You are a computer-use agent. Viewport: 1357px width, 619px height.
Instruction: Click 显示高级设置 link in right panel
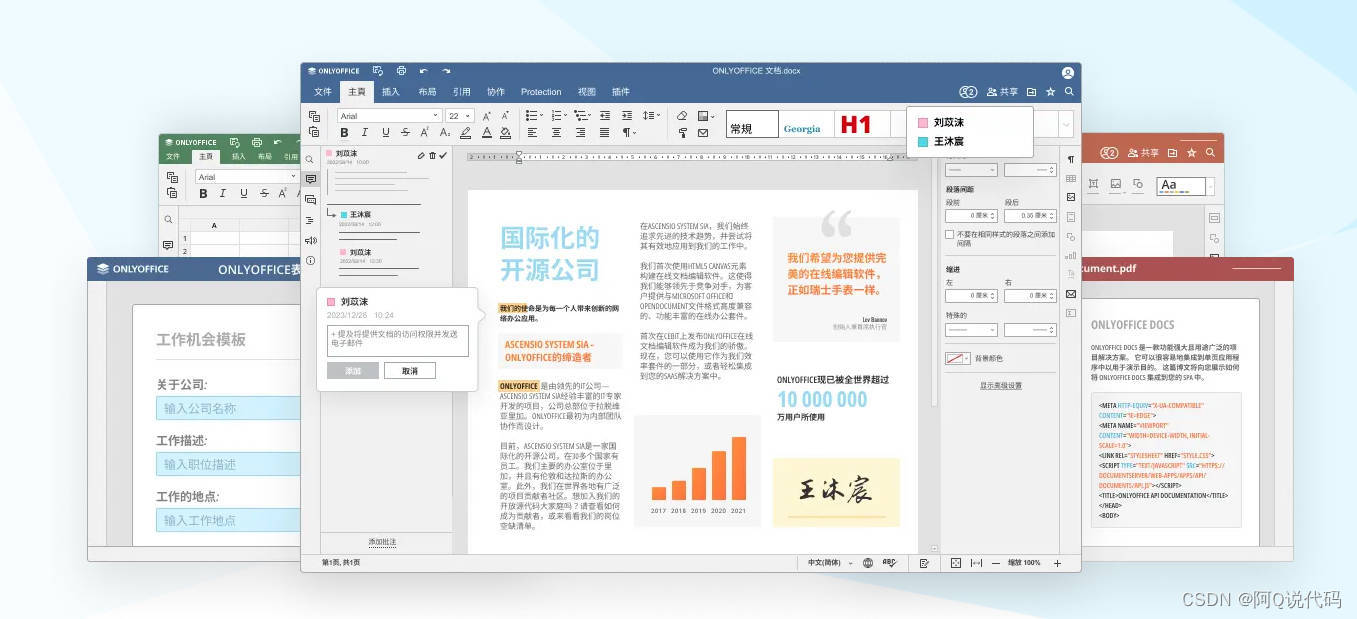(1000, 385)
